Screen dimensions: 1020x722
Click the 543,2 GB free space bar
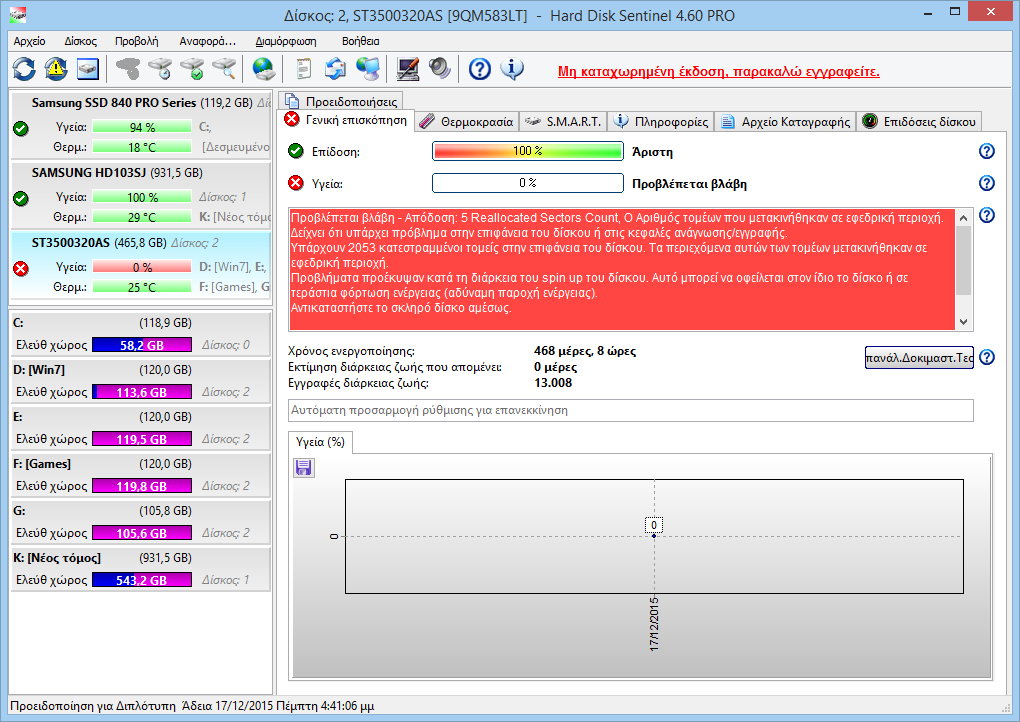pos(142,580)
